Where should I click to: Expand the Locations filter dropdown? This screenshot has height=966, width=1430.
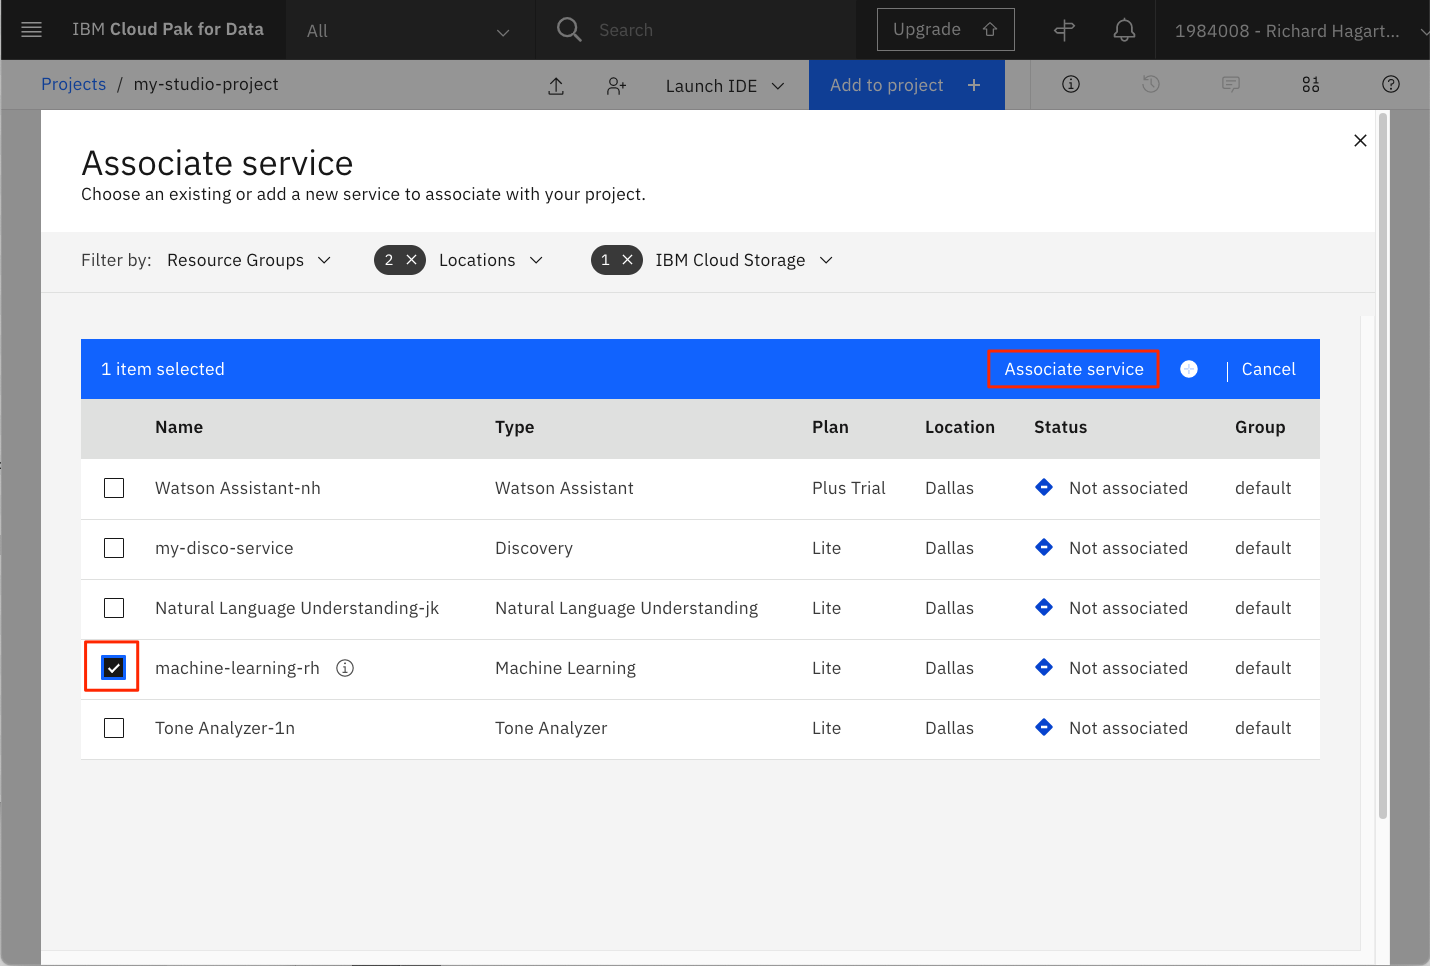[x=491, y=260]
